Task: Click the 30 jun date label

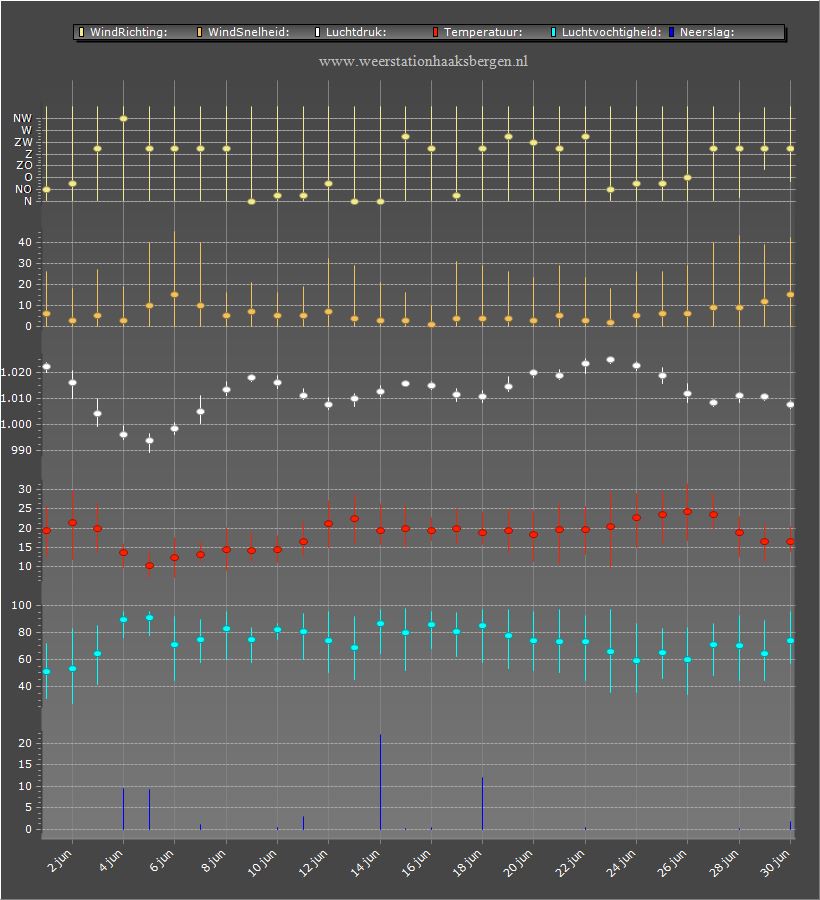Action: 775,864
